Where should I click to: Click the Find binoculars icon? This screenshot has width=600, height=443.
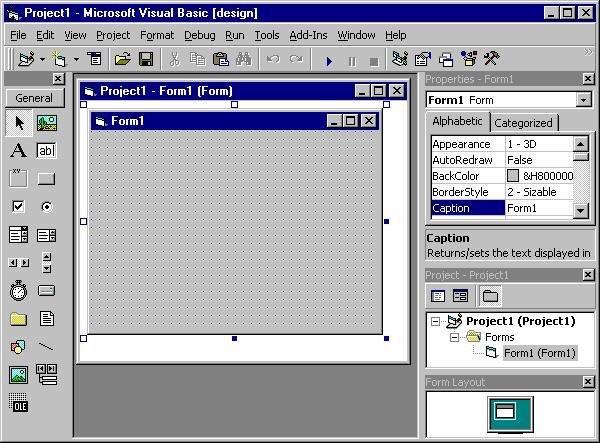point(244,59)
